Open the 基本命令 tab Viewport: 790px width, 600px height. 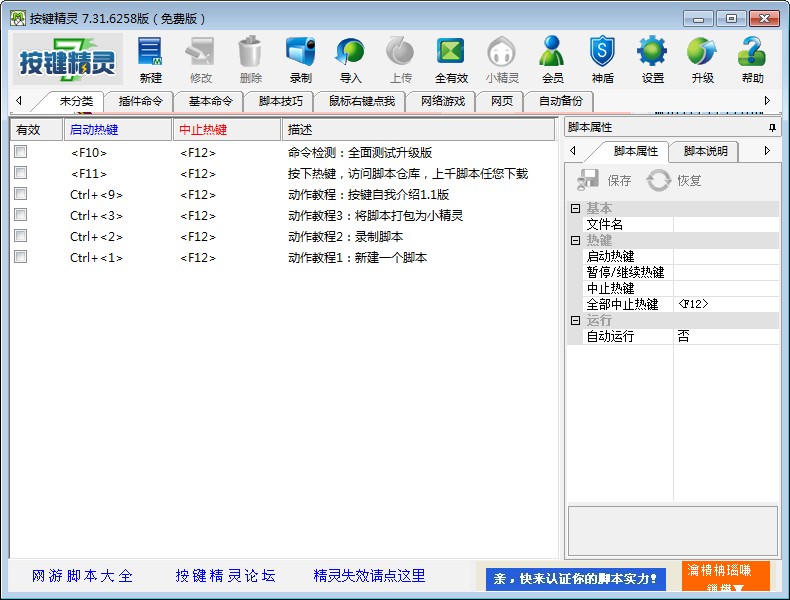pos(210,101)
